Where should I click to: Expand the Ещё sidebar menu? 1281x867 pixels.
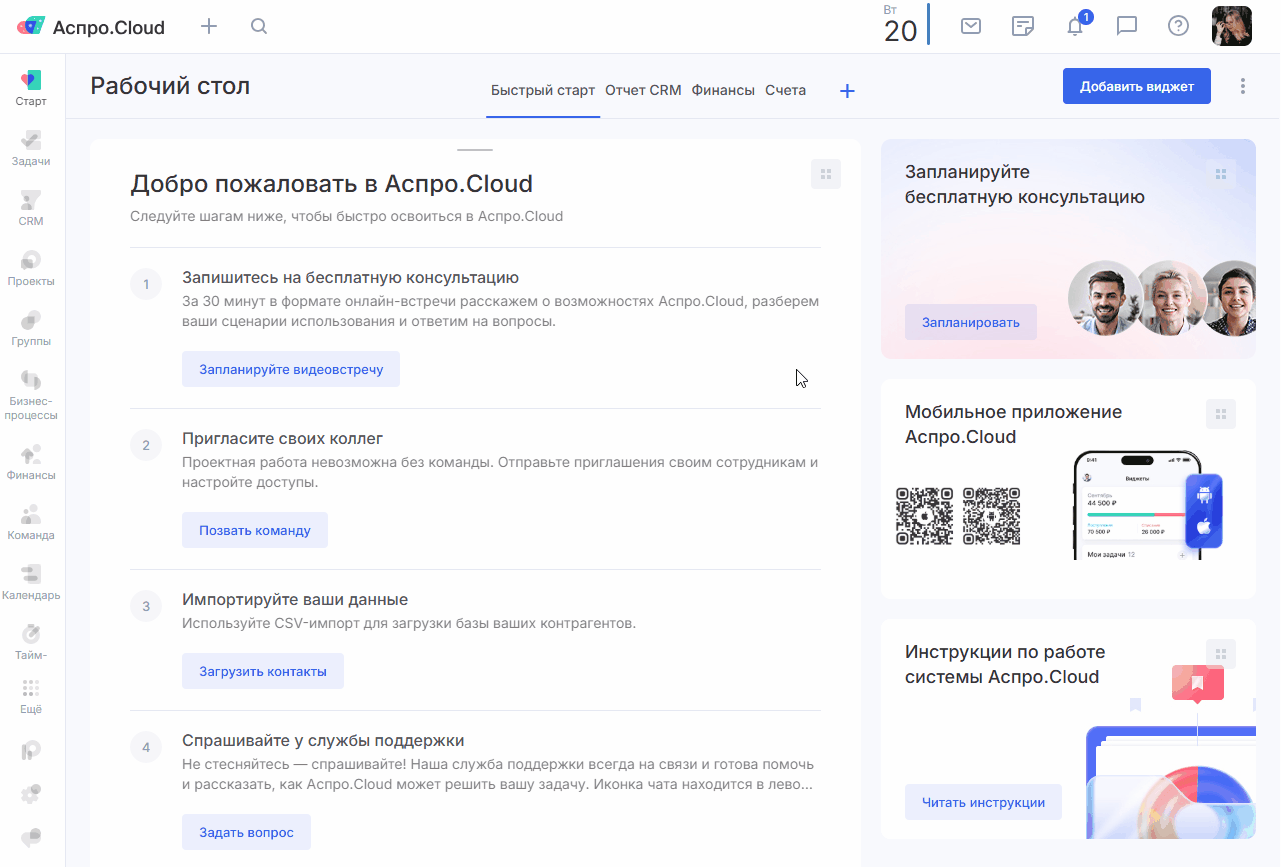pyautogui.click(x=31, y=696)
